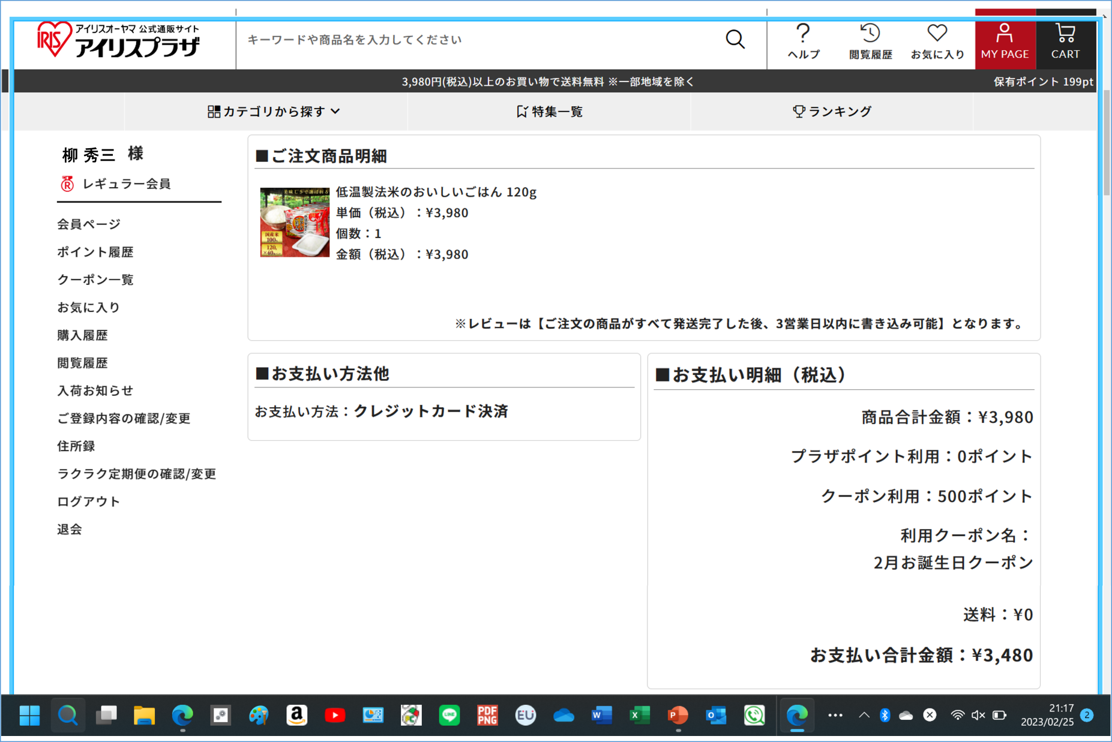
Task: Open クーポン一覧 in the sidebar
Action: (x=95, y=280)
